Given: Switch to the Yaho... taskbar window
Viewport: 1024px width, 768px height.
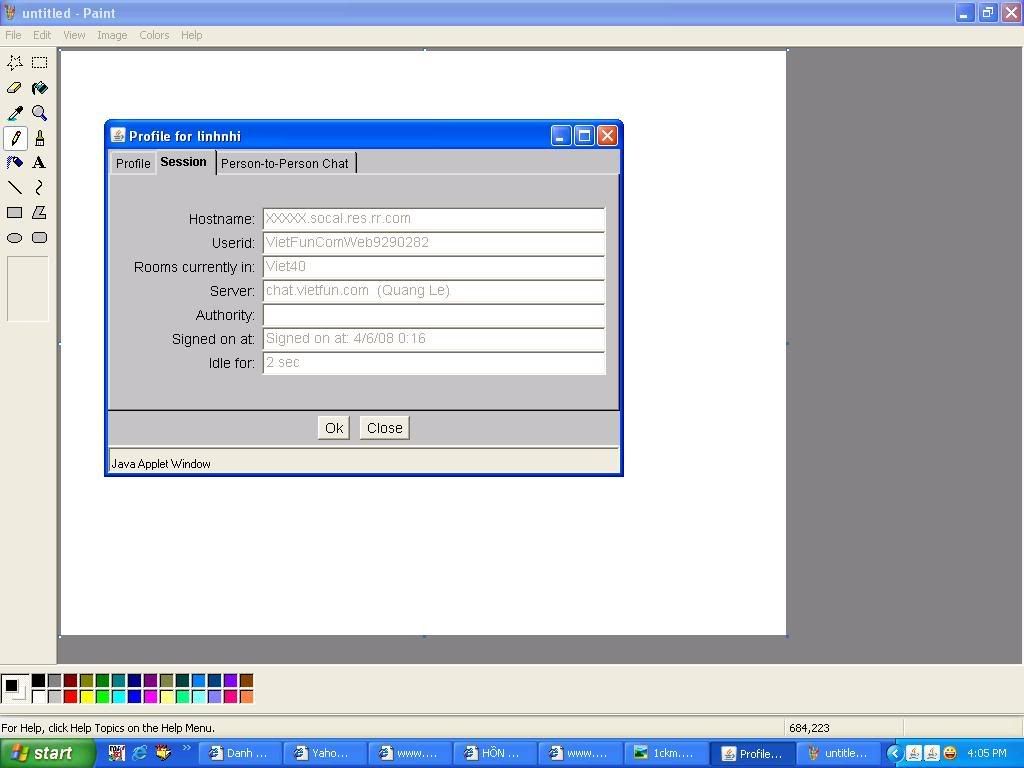Looking at the screenshot, I should 325,754.
